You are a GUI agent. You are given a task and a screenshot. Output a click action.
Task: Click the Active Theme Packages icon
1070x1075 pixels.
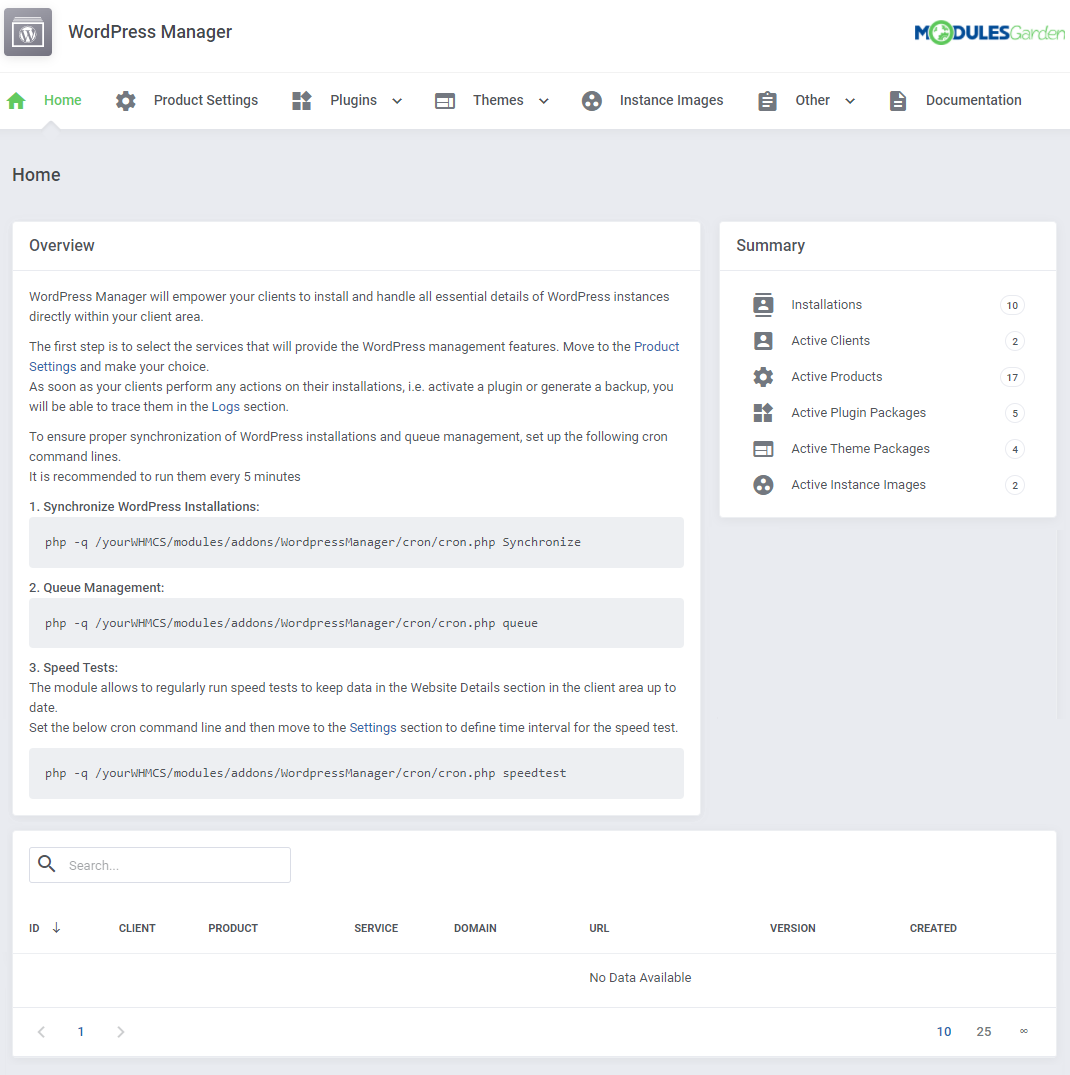click(763, 449)
